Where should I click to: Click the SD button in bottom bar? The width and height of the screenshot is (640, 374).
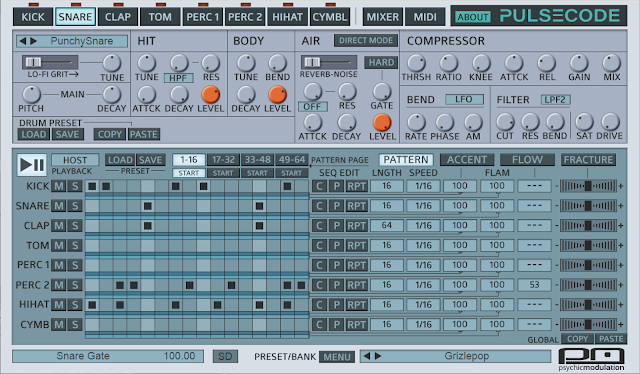[225, 356]
